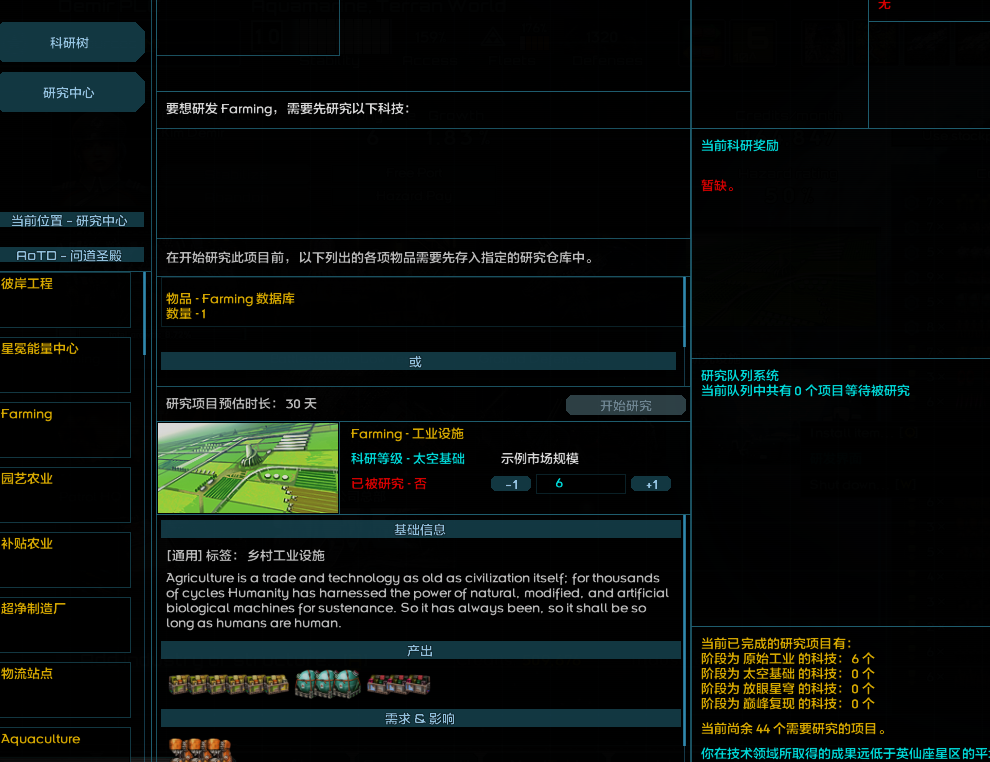This screenshot has width=990, height=762.
Task: Click the food crates icon under 产出
Action: pos(228,684)
